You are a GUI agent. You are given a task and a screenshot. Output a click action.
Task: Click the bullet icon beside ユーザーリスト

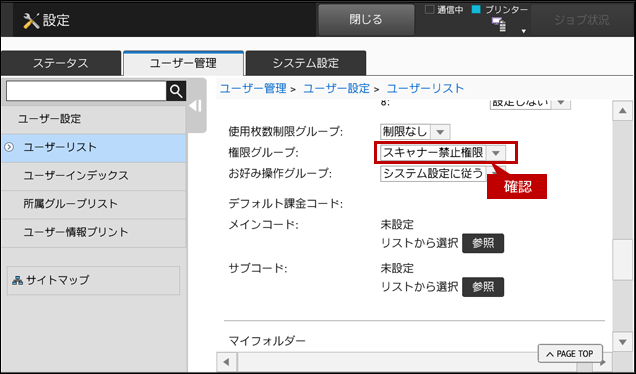pos(9,147)
